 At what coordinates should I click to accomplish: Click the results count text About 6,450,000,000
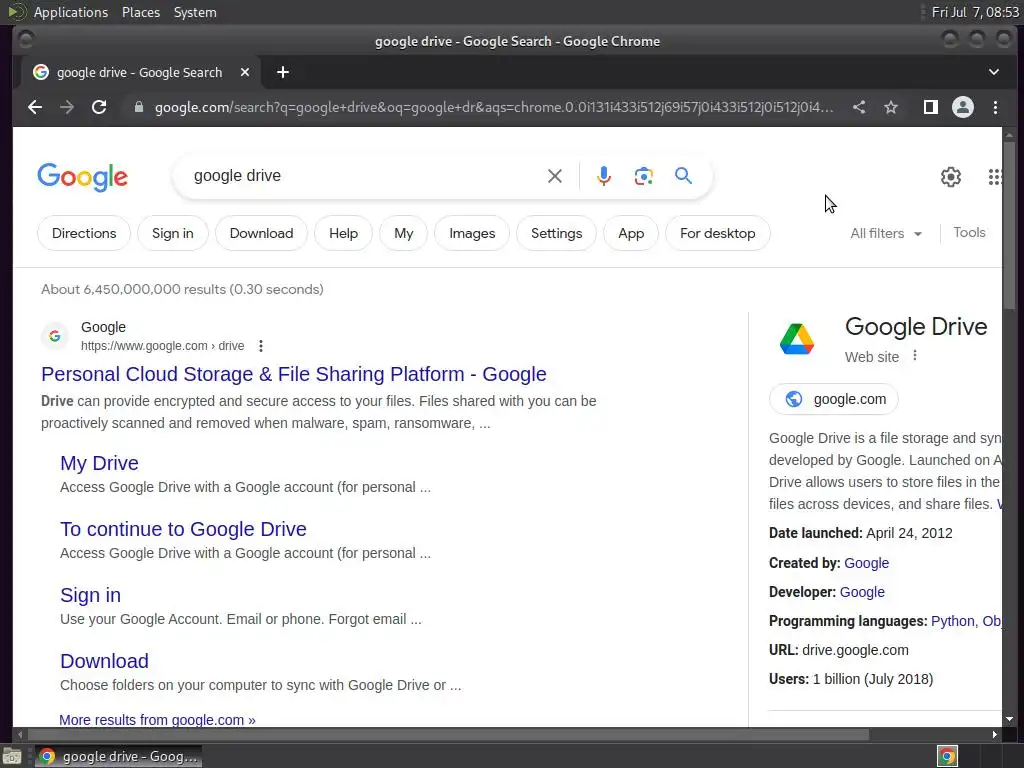tap(182, 289)
